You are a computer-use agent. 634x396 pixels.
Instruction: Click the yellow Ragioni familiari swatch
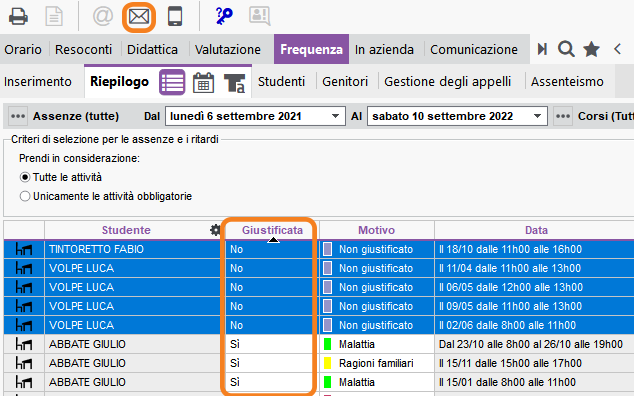point(328,363)
